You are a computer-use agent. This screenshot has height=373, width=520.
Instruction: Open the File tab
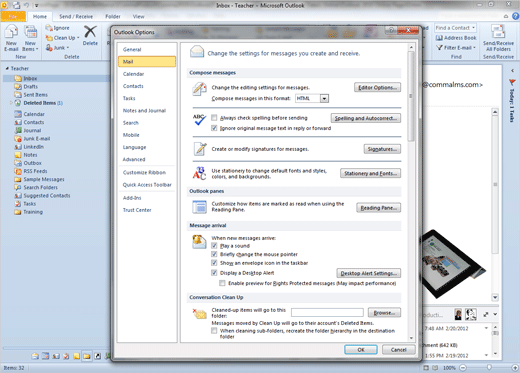click(x=13, y=16)
